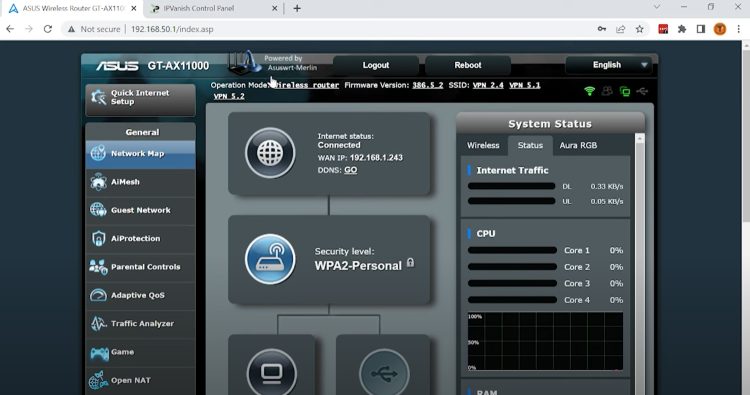Click the Parental Controls people icon
This screenshot has width=750, height=395.
[x=98, y=267]
